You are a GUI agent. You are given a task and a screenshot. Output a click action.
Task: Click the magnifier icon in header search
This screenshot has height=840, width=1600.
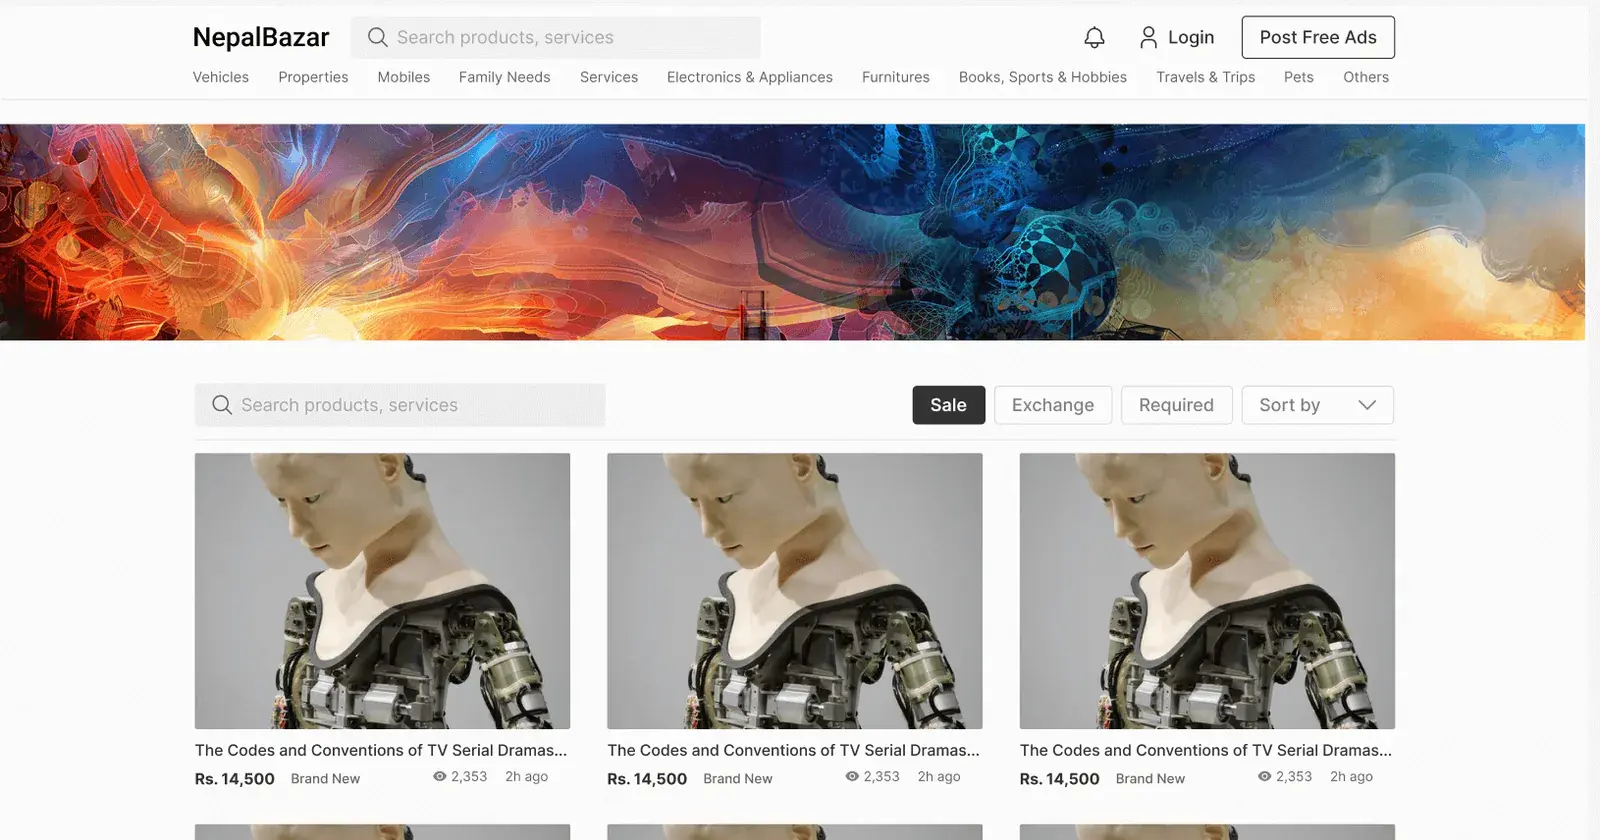(x=377, y=37)
